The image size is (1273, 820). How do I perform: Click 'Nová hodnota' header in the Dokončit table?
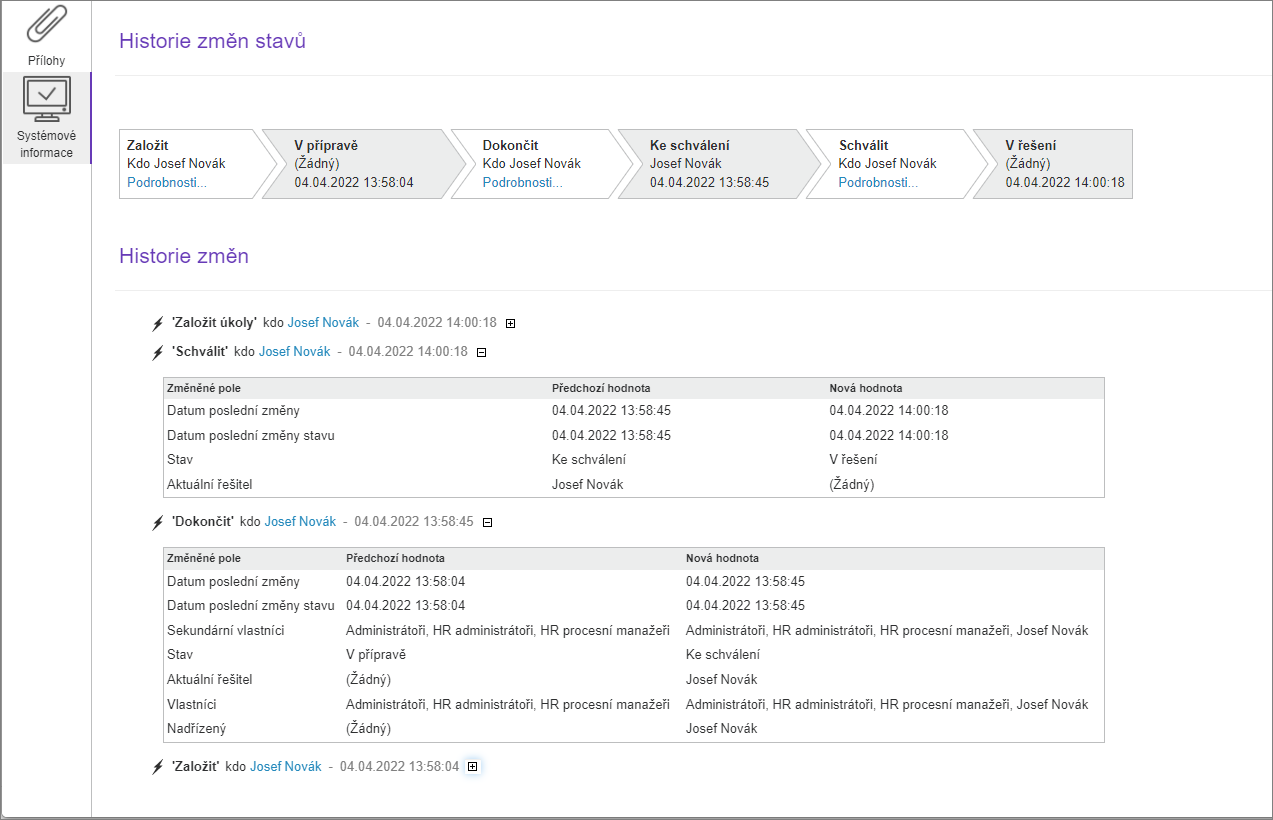click(x=722, y=558)
